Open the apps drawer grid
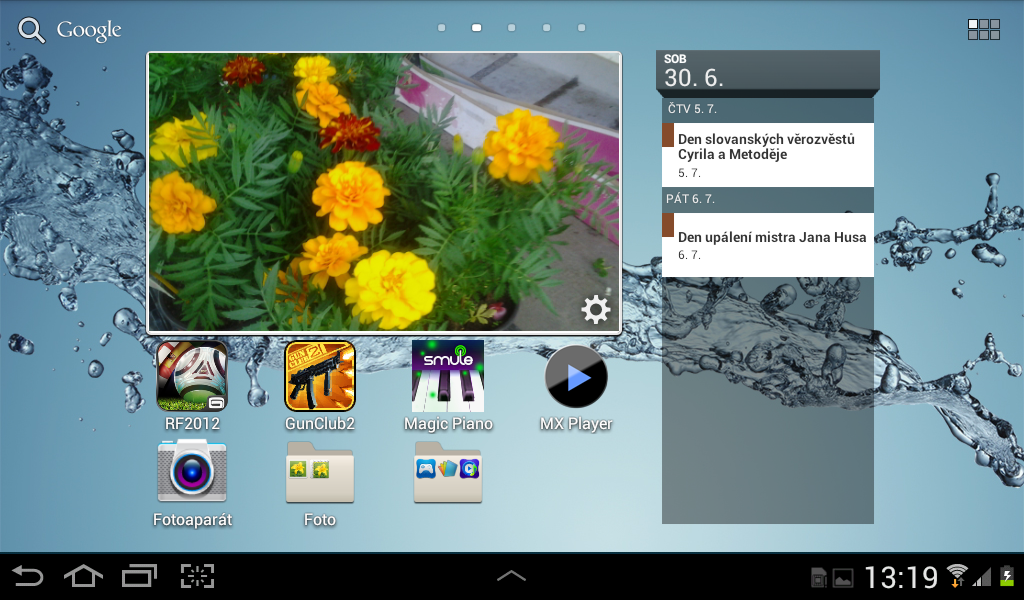 pyautogui.click(x=985, y=28)
